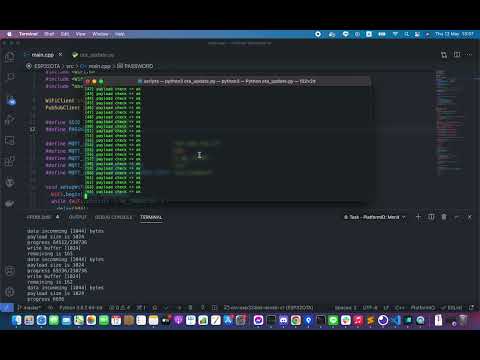480x360 pixels.
Task: Click PlatformIO home icon in status bar
Action: click(x=155, y=308)
